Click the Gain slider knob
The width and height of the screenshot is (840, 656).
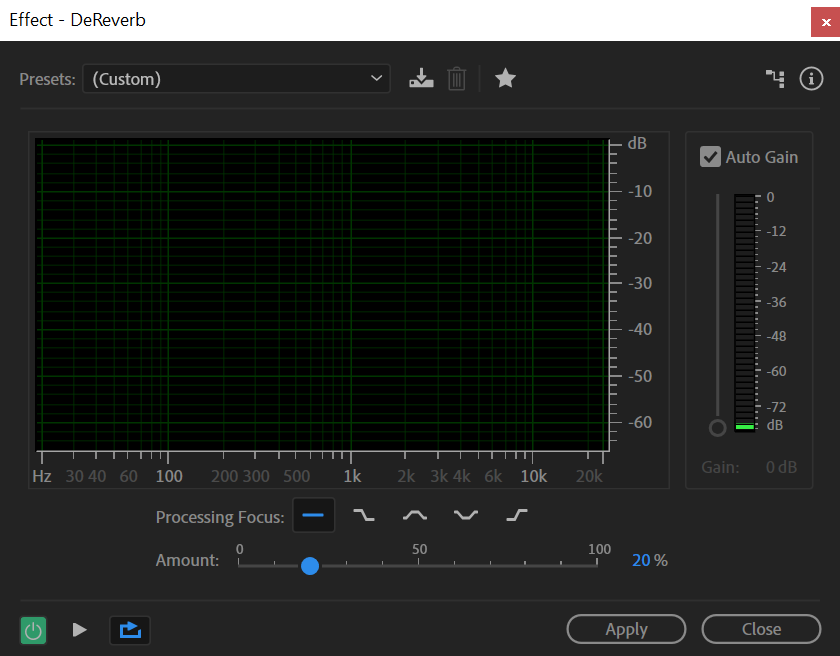point(717,428)
